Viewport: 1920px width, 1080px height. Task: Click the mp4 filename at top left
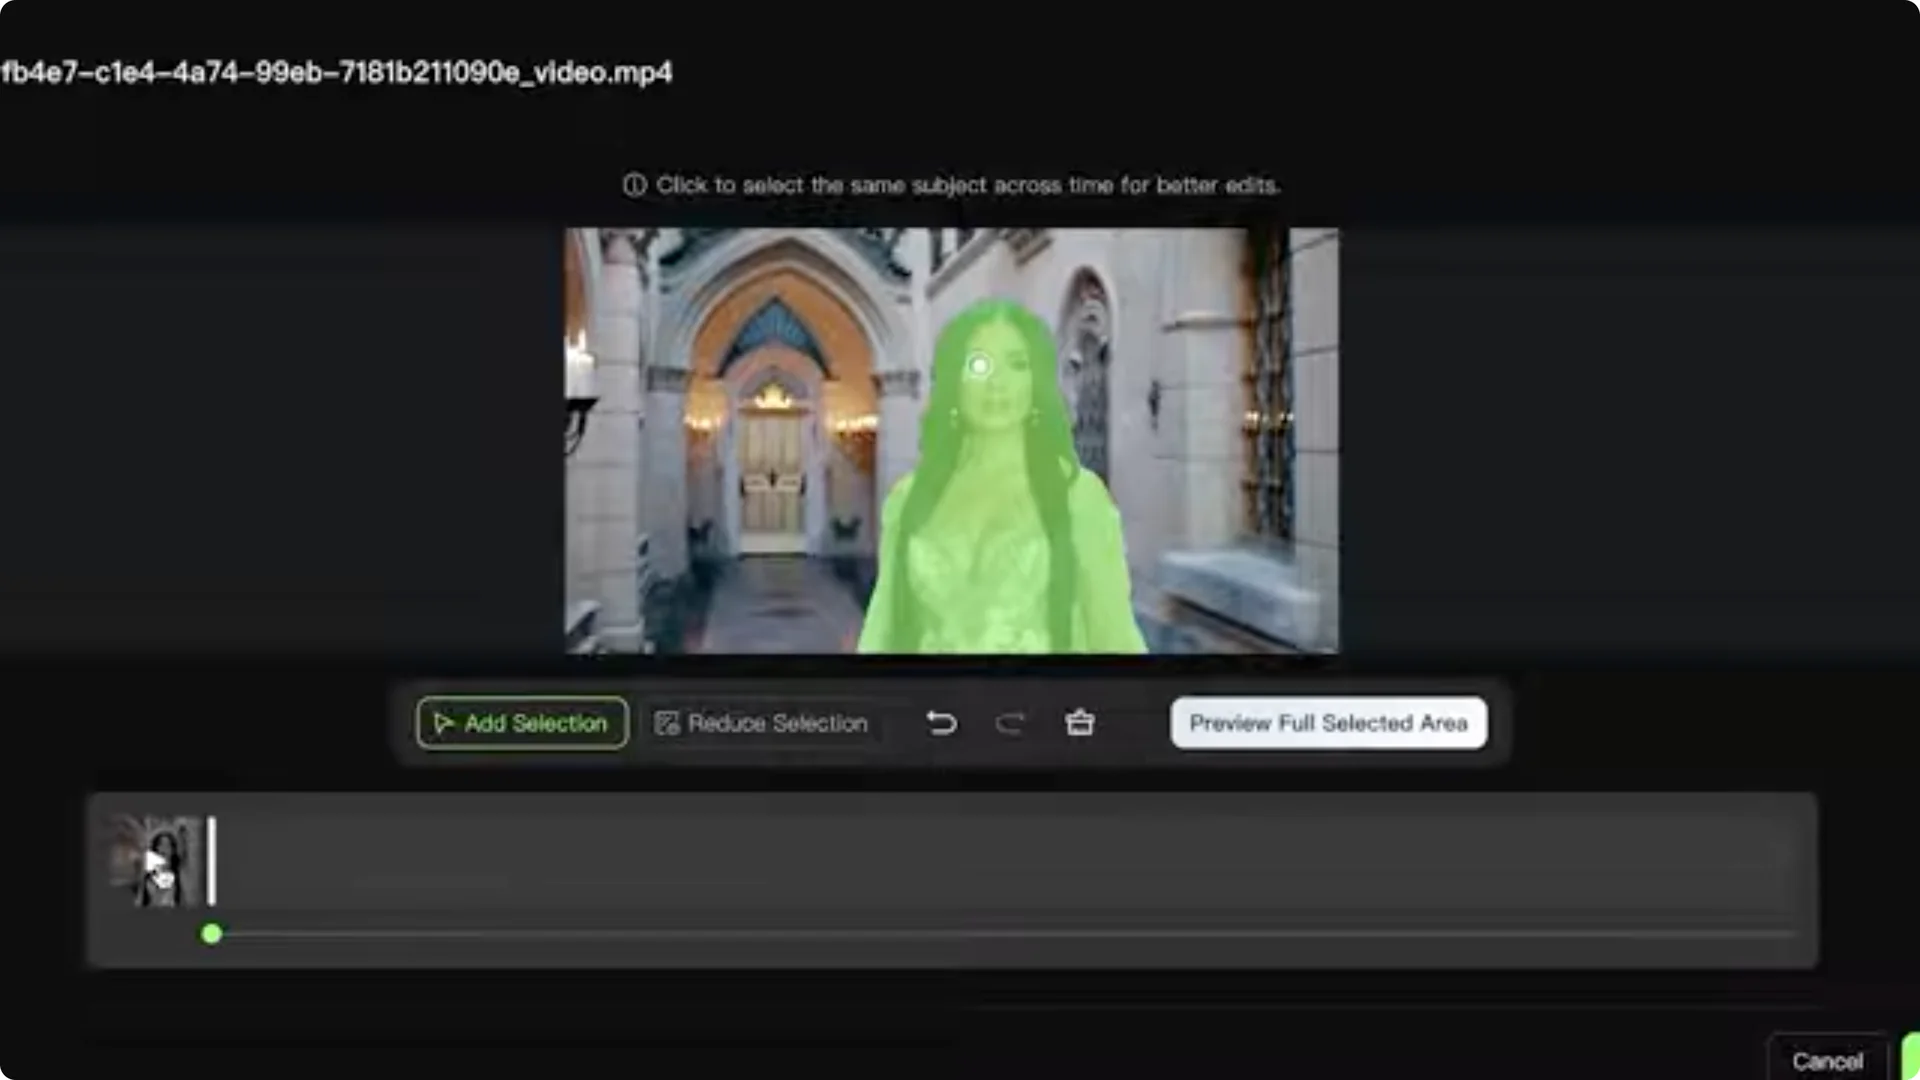click(x=335, y=72)
